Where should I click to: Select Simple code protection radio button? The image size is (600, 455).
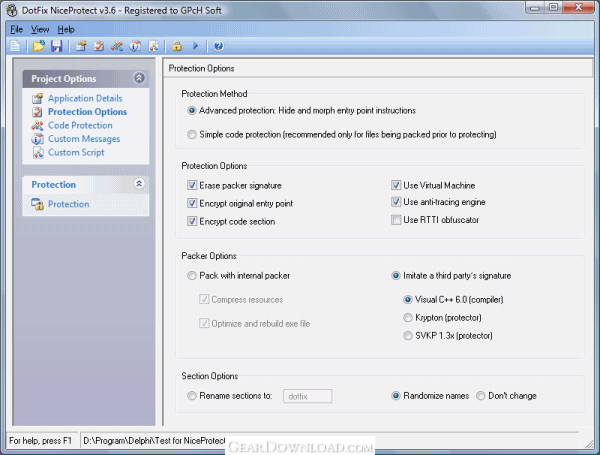tap(192, 135)
